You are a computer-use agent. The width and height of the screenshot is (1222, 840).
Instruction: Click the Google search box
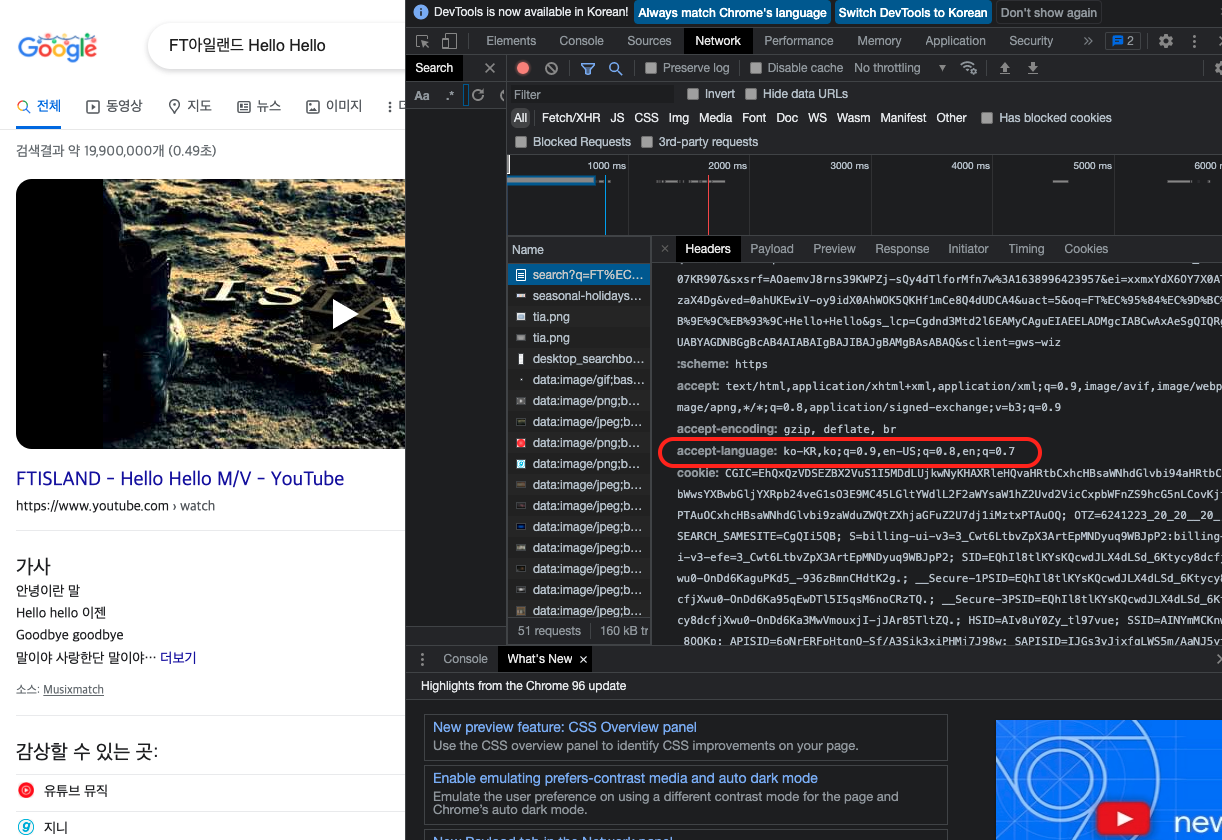coord(277,46)
